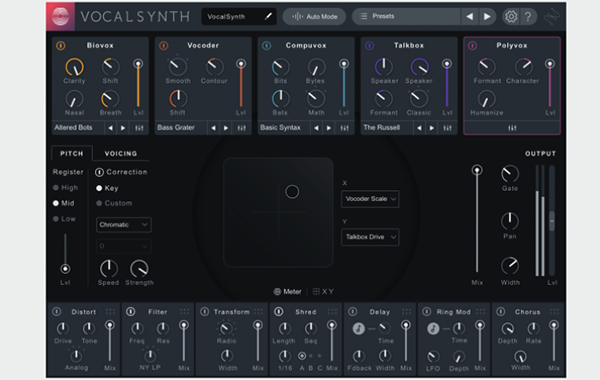Load previous global preset arrow
Image resolution: width=600 pixels, height=380 pixels.
(470, 16)
